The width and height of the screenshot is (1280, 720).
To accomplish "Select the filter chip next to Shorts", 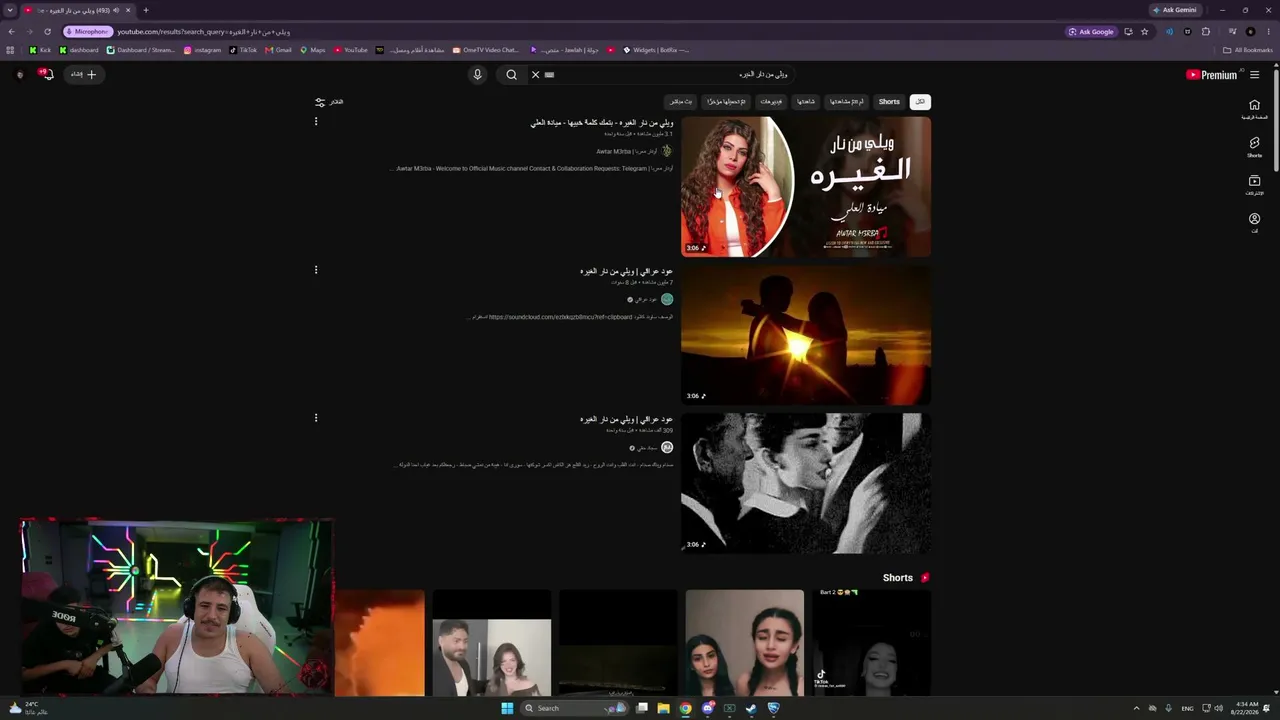I will (847, 102).
